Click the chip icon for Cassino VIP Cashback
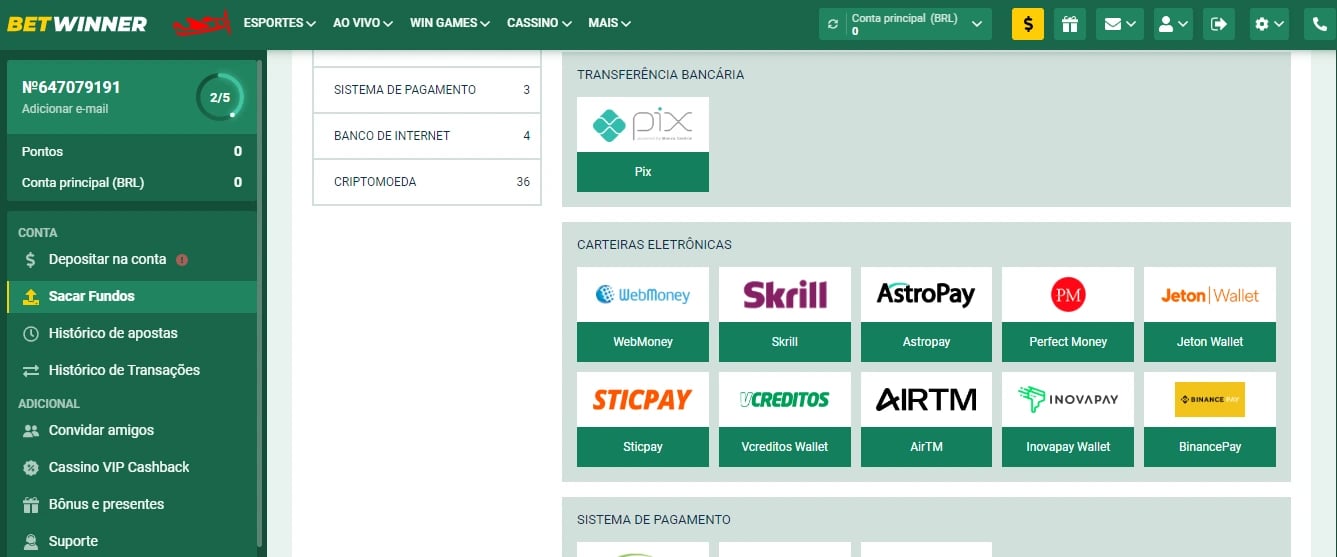The width and height of the screenshot is (1337, 557). [30, 467]
